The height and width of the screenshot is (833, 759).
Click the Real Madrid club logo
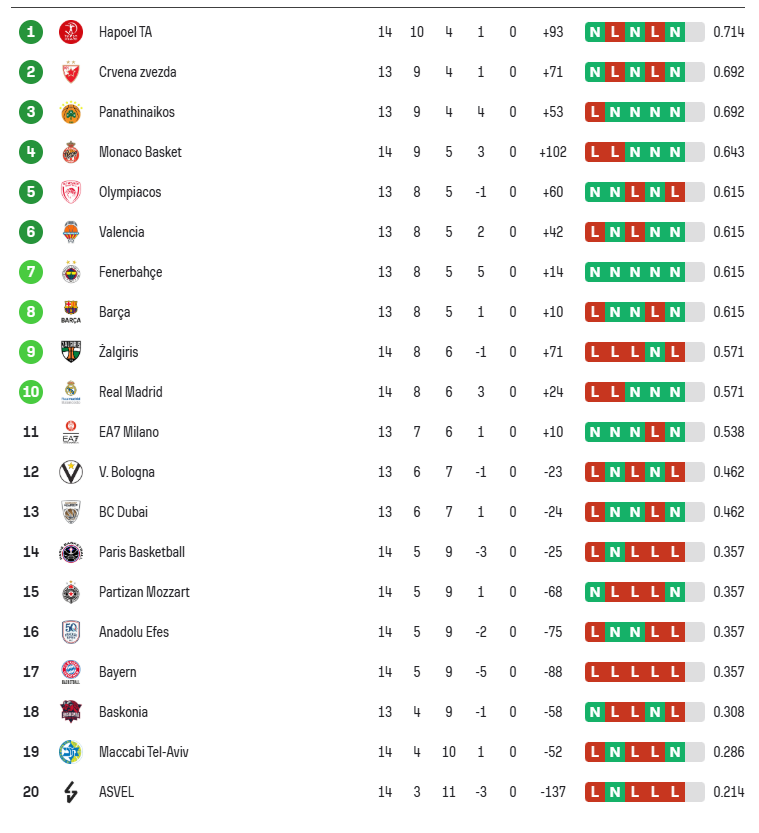pos(71,392)
